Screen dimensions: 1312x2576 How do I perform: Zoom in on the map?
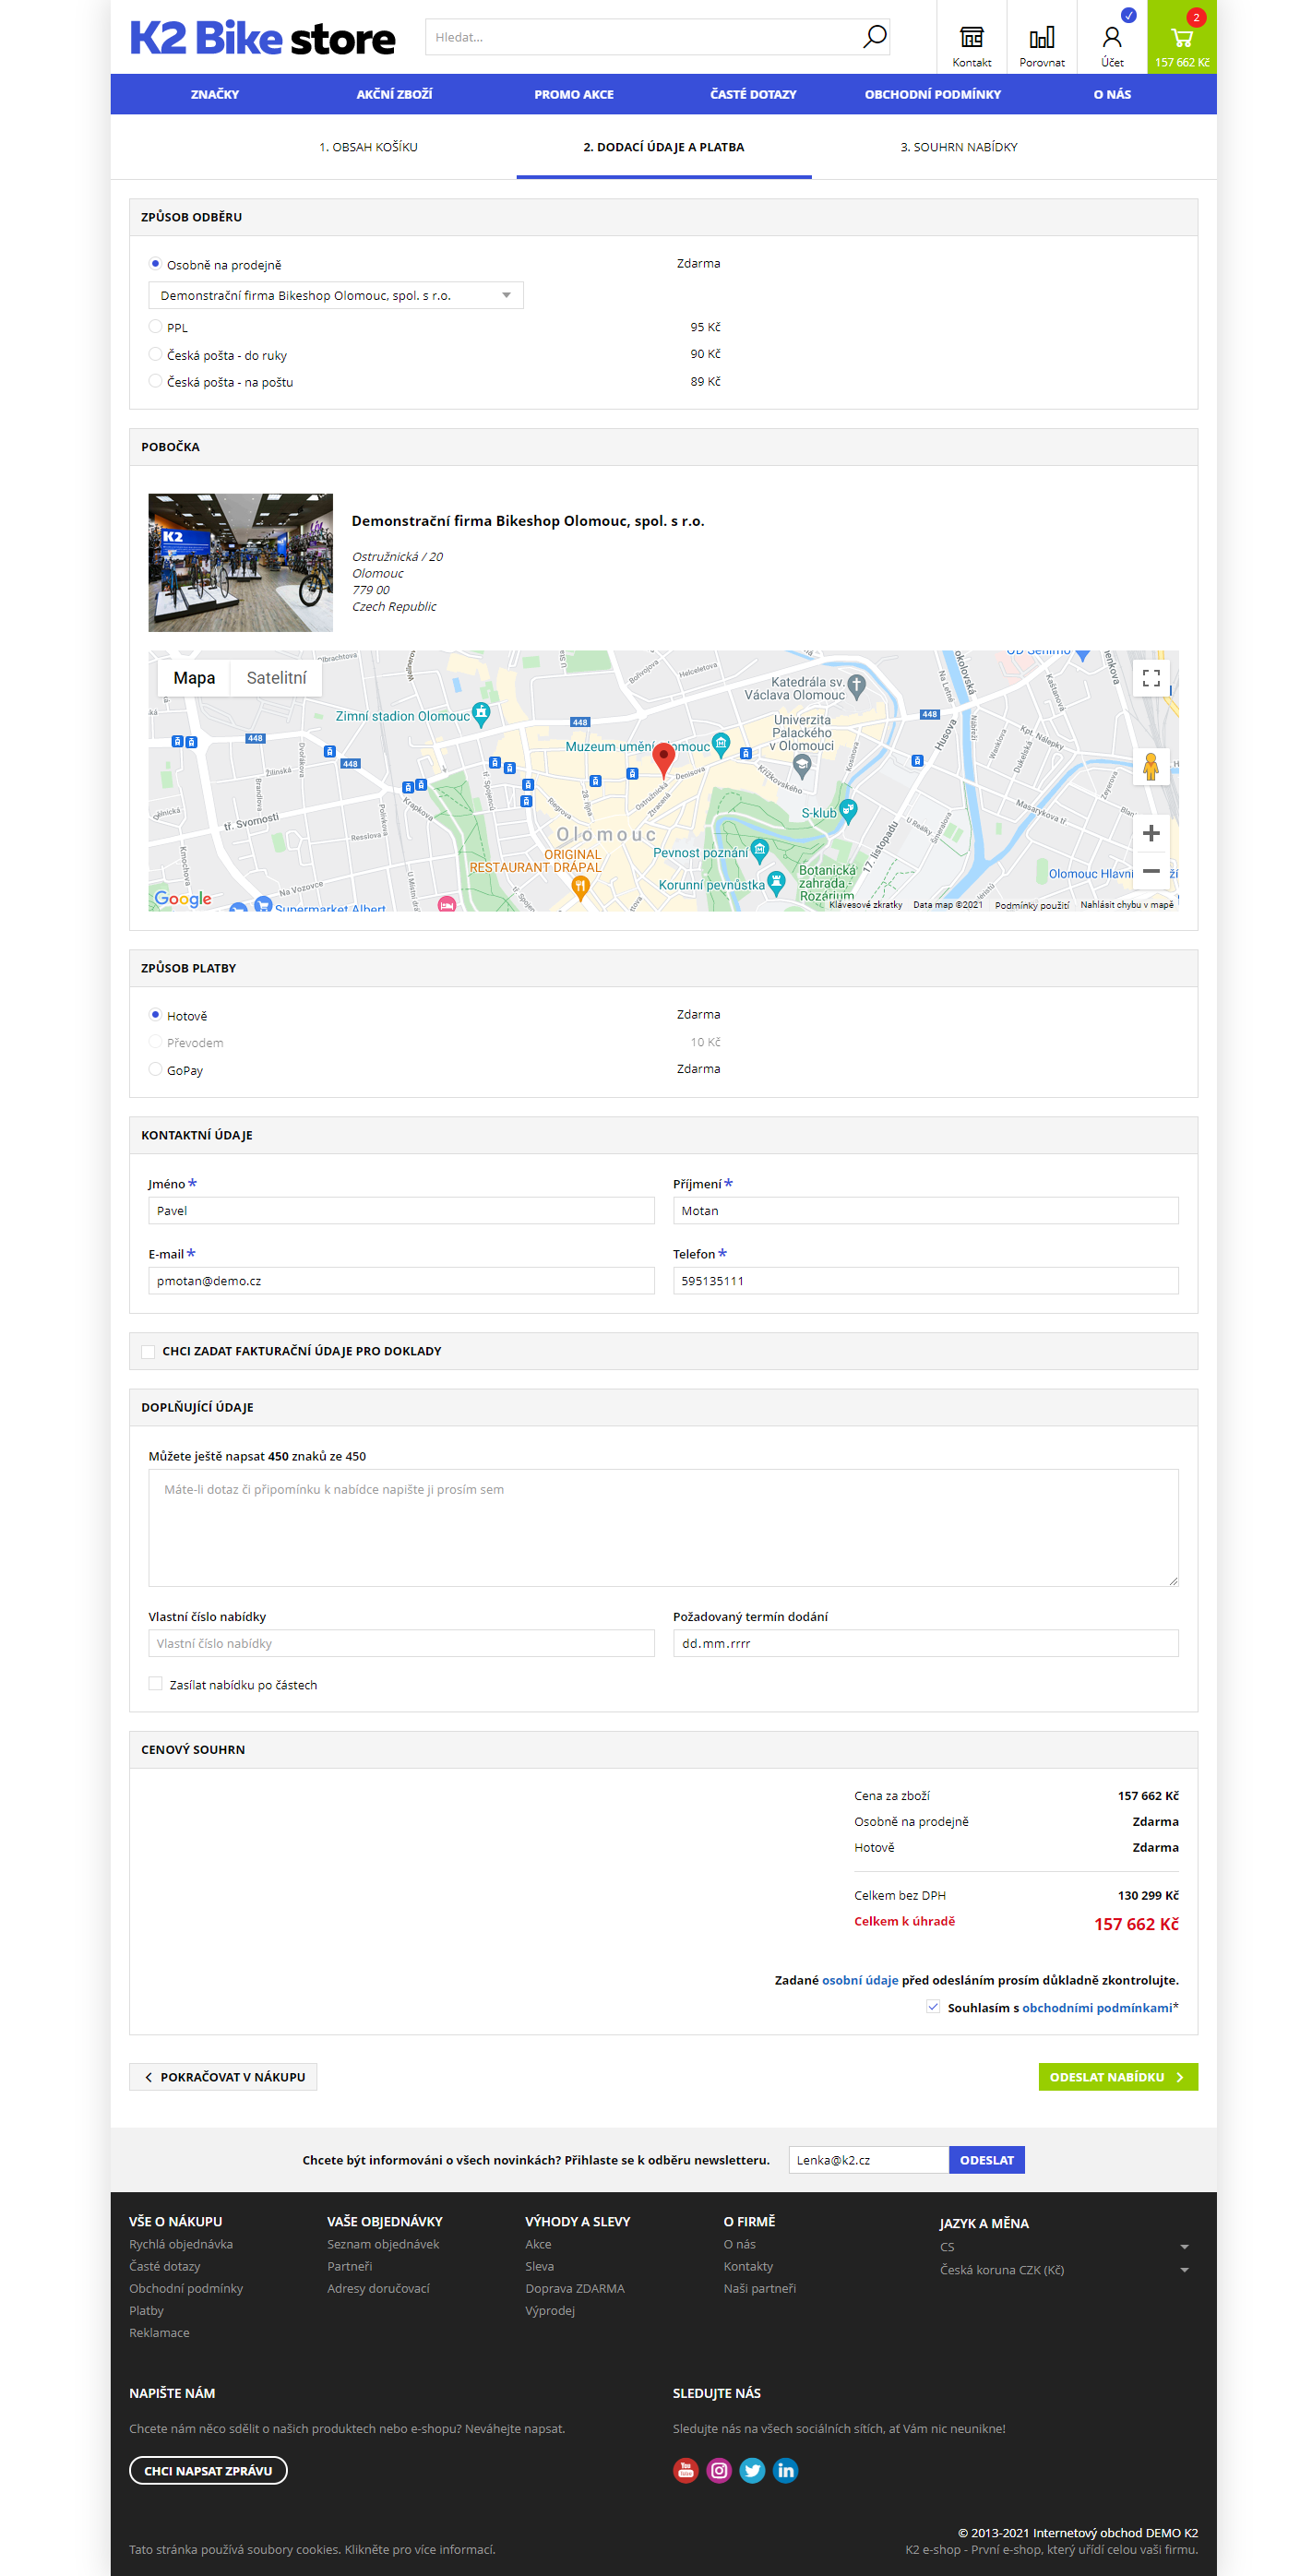(1150, 833)
